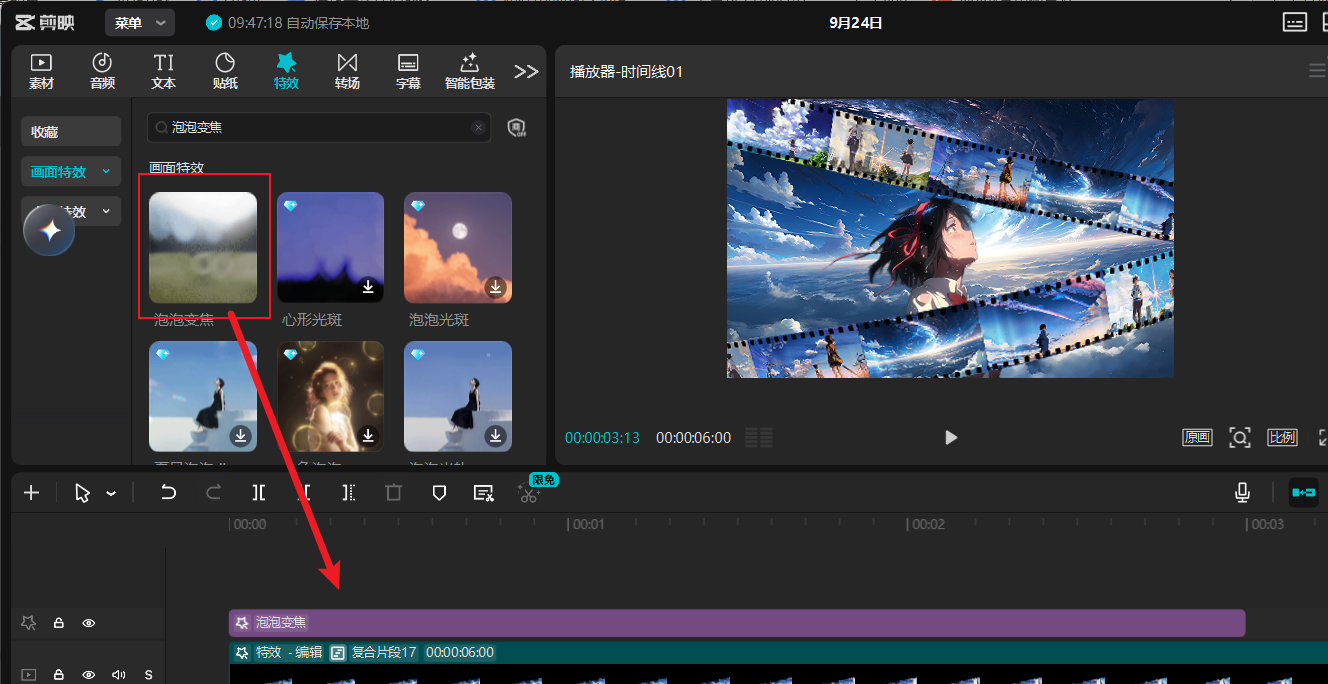Click the split clip tool icon

pyautogui.click(x=259, y=492)
